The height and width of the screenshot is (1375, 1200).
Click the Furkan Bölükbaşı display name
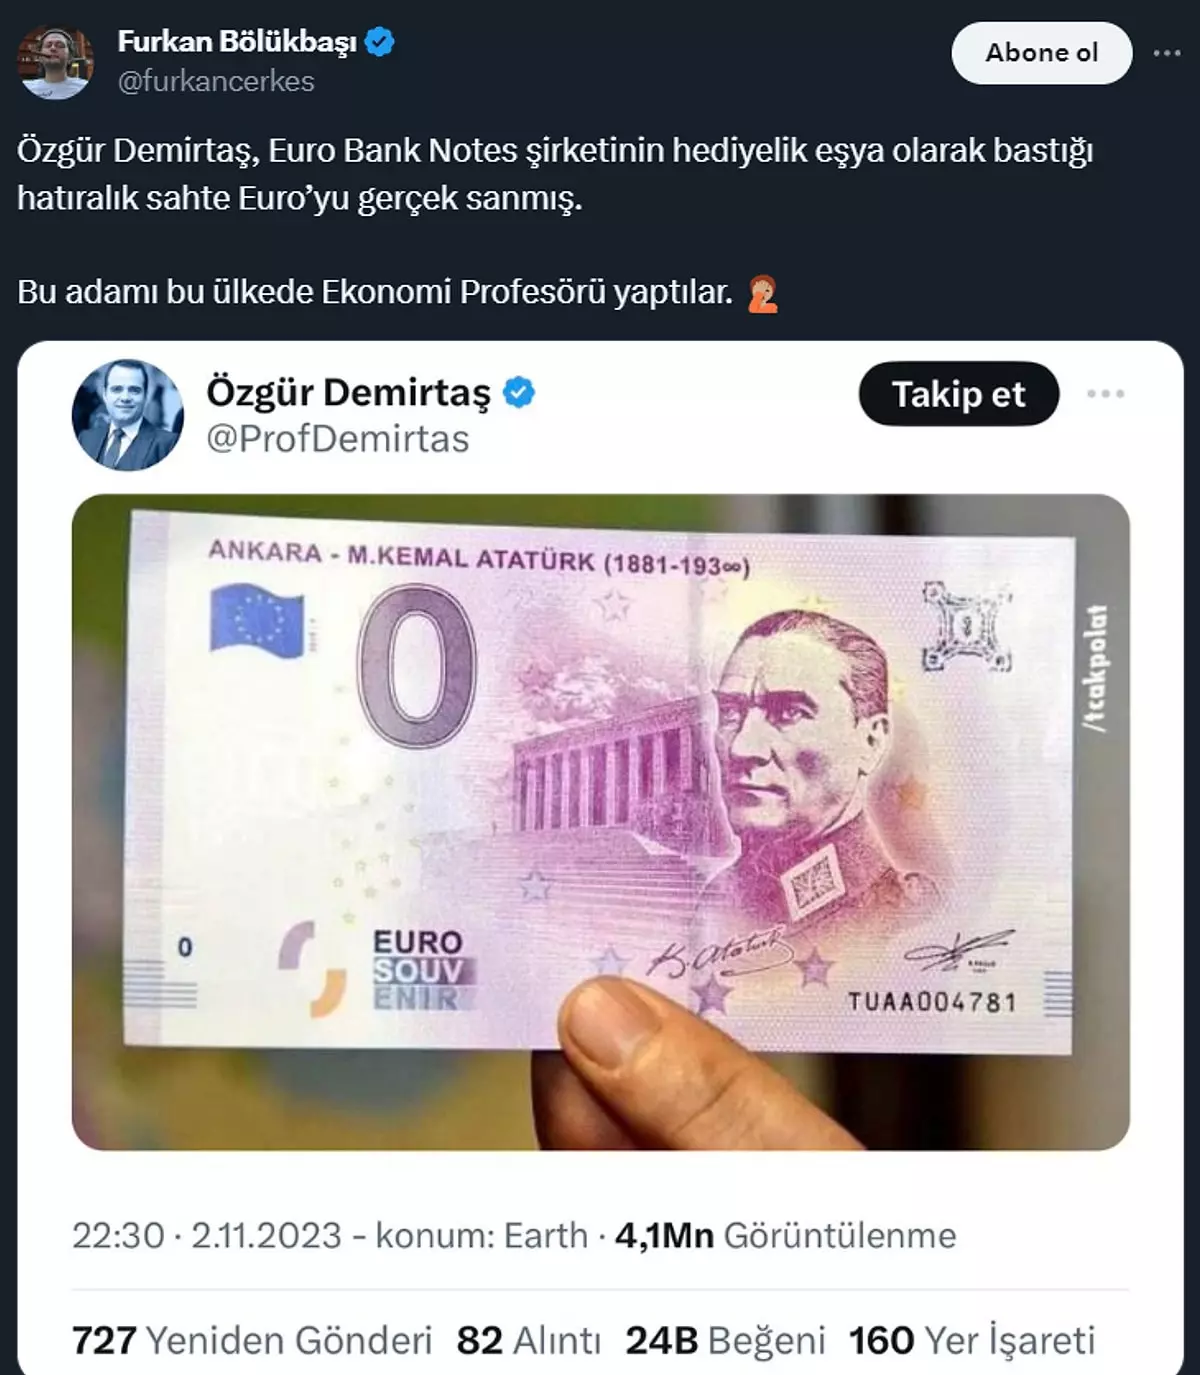[237, 42]
